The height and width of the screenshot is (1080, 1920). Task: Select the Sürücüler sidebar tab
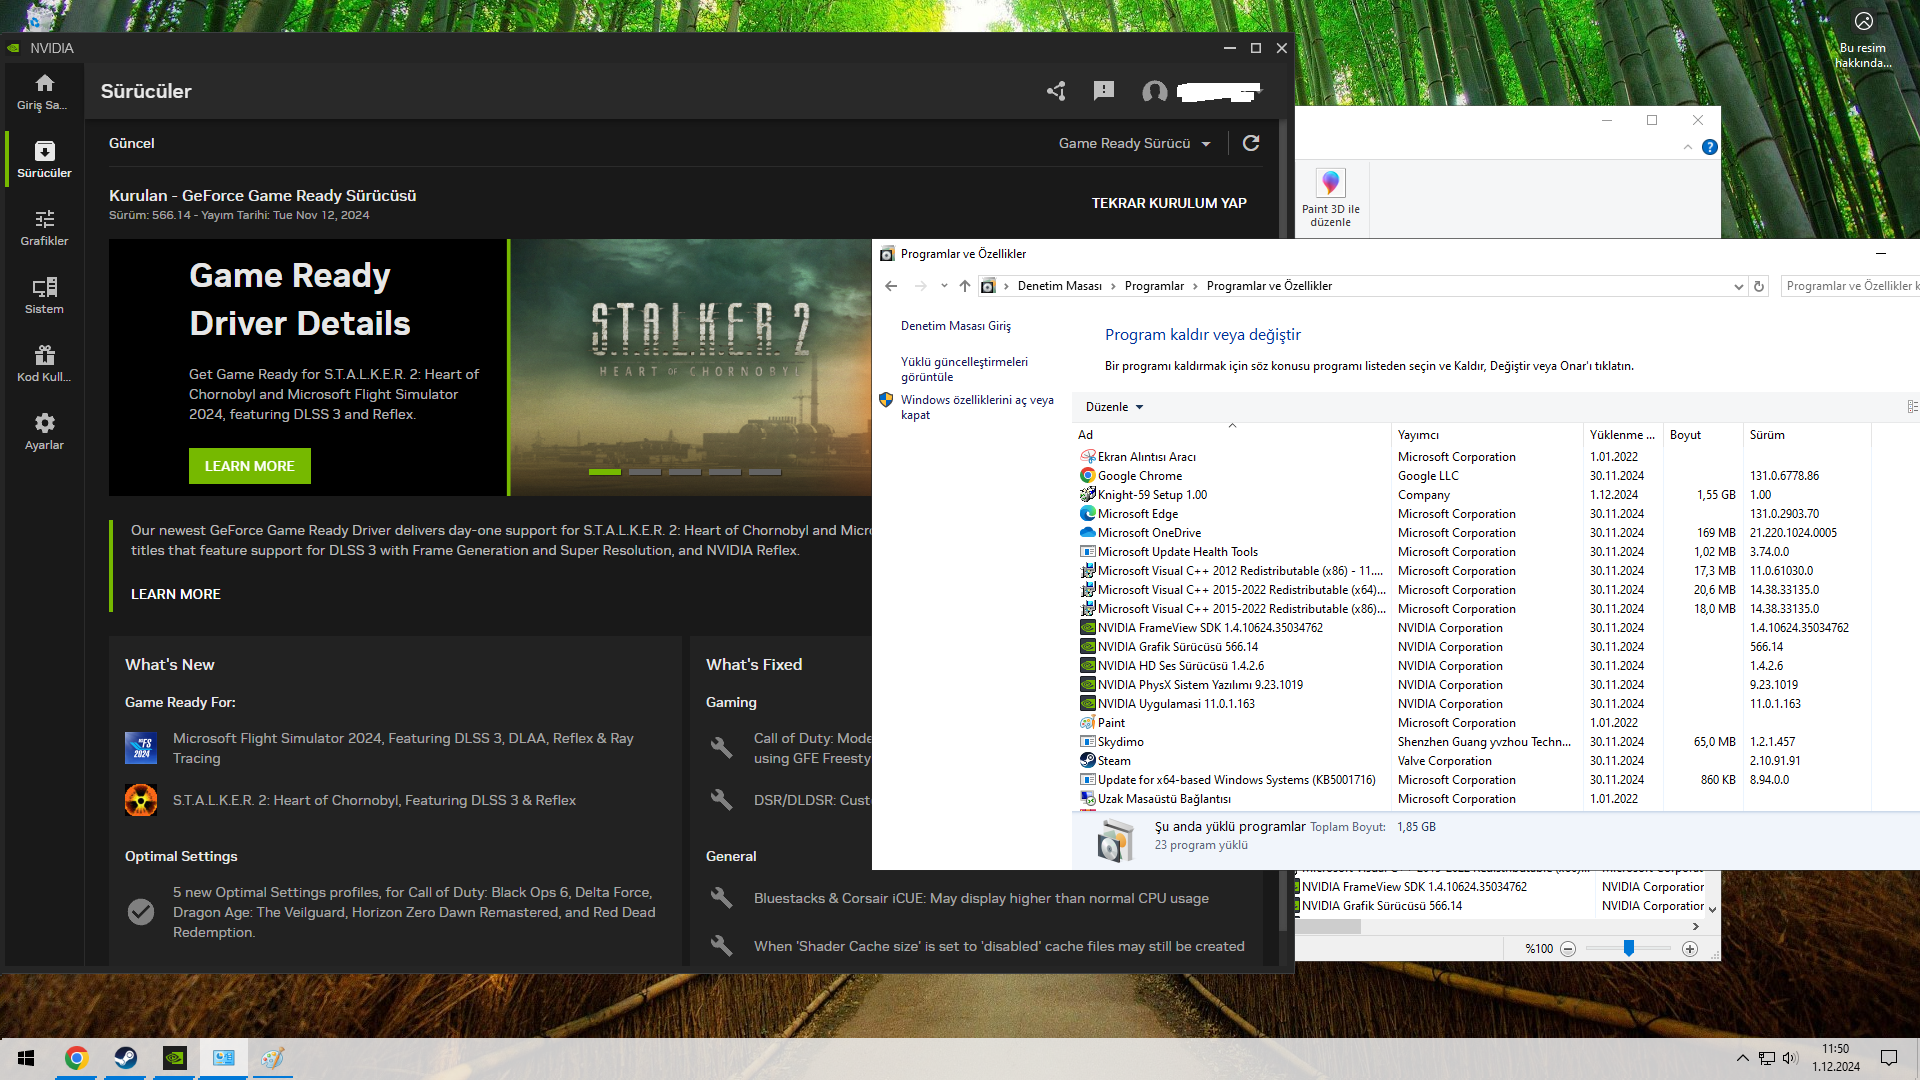pos(44,159)
